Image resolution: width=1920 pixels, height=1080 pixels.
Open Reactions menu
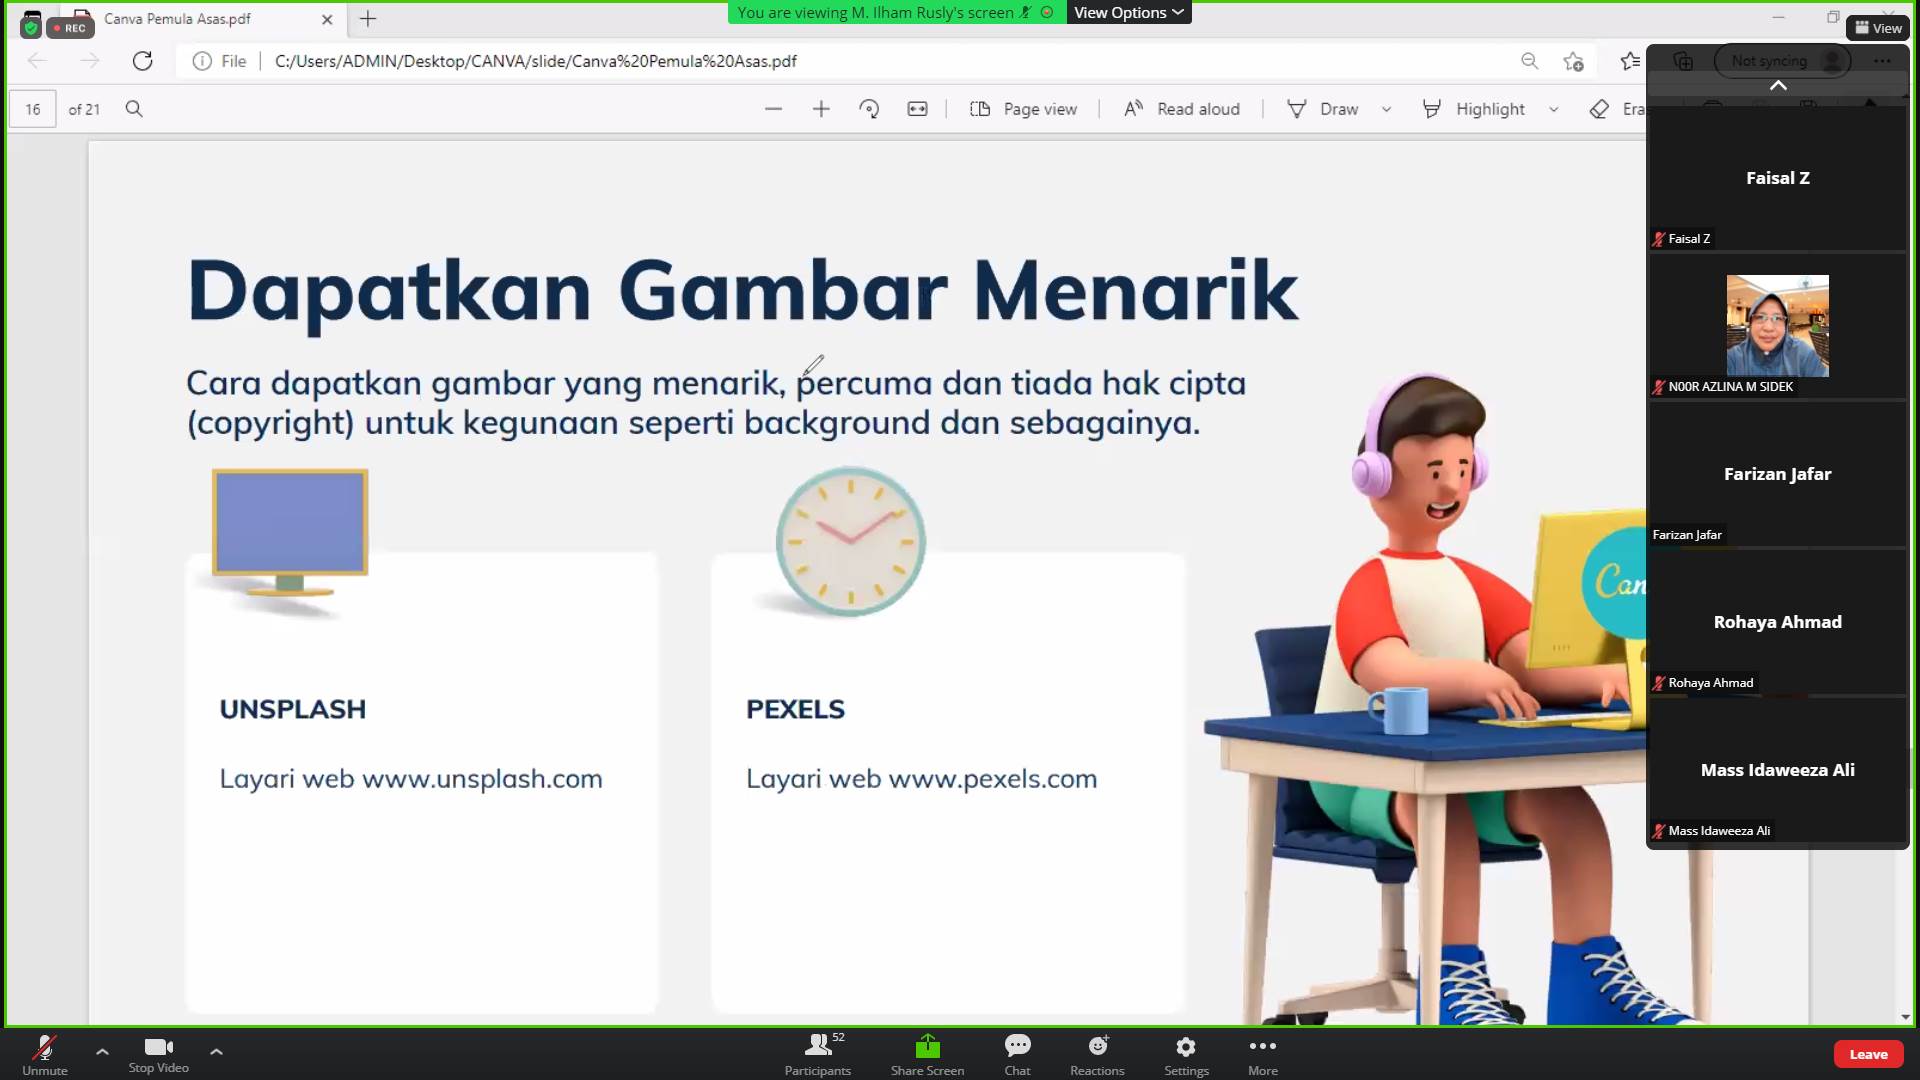(1097, 1055)
